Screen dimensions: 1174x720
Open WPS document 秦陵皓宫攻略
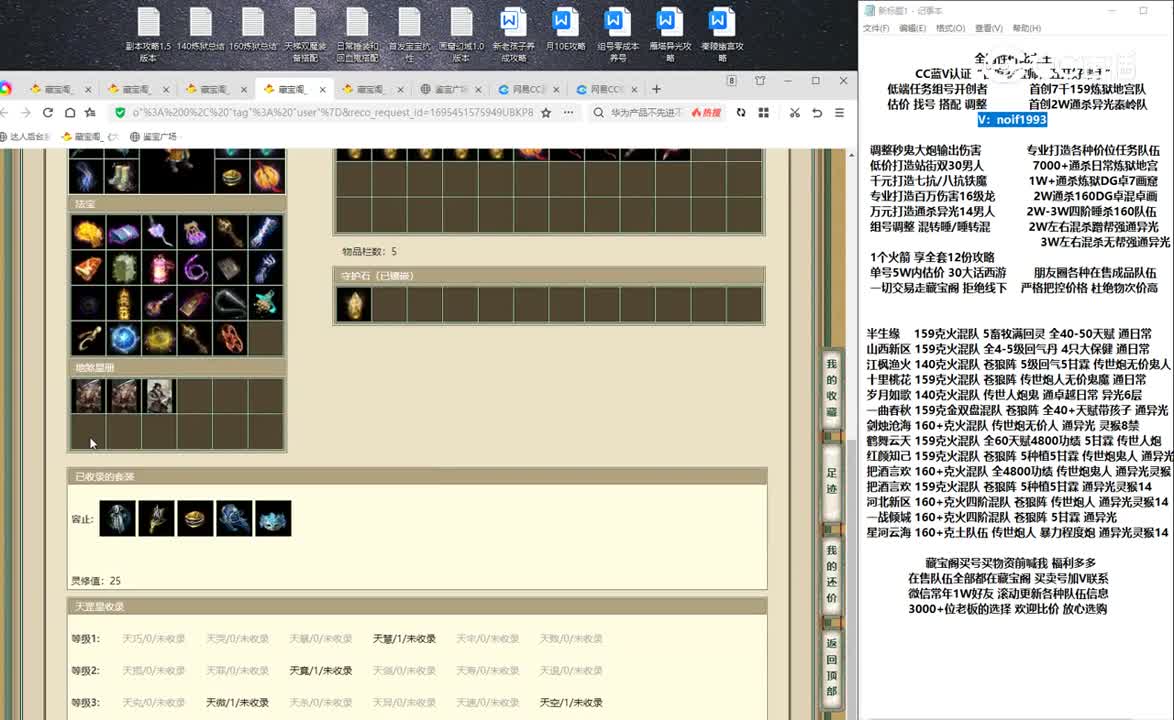(x=722, y=34)
